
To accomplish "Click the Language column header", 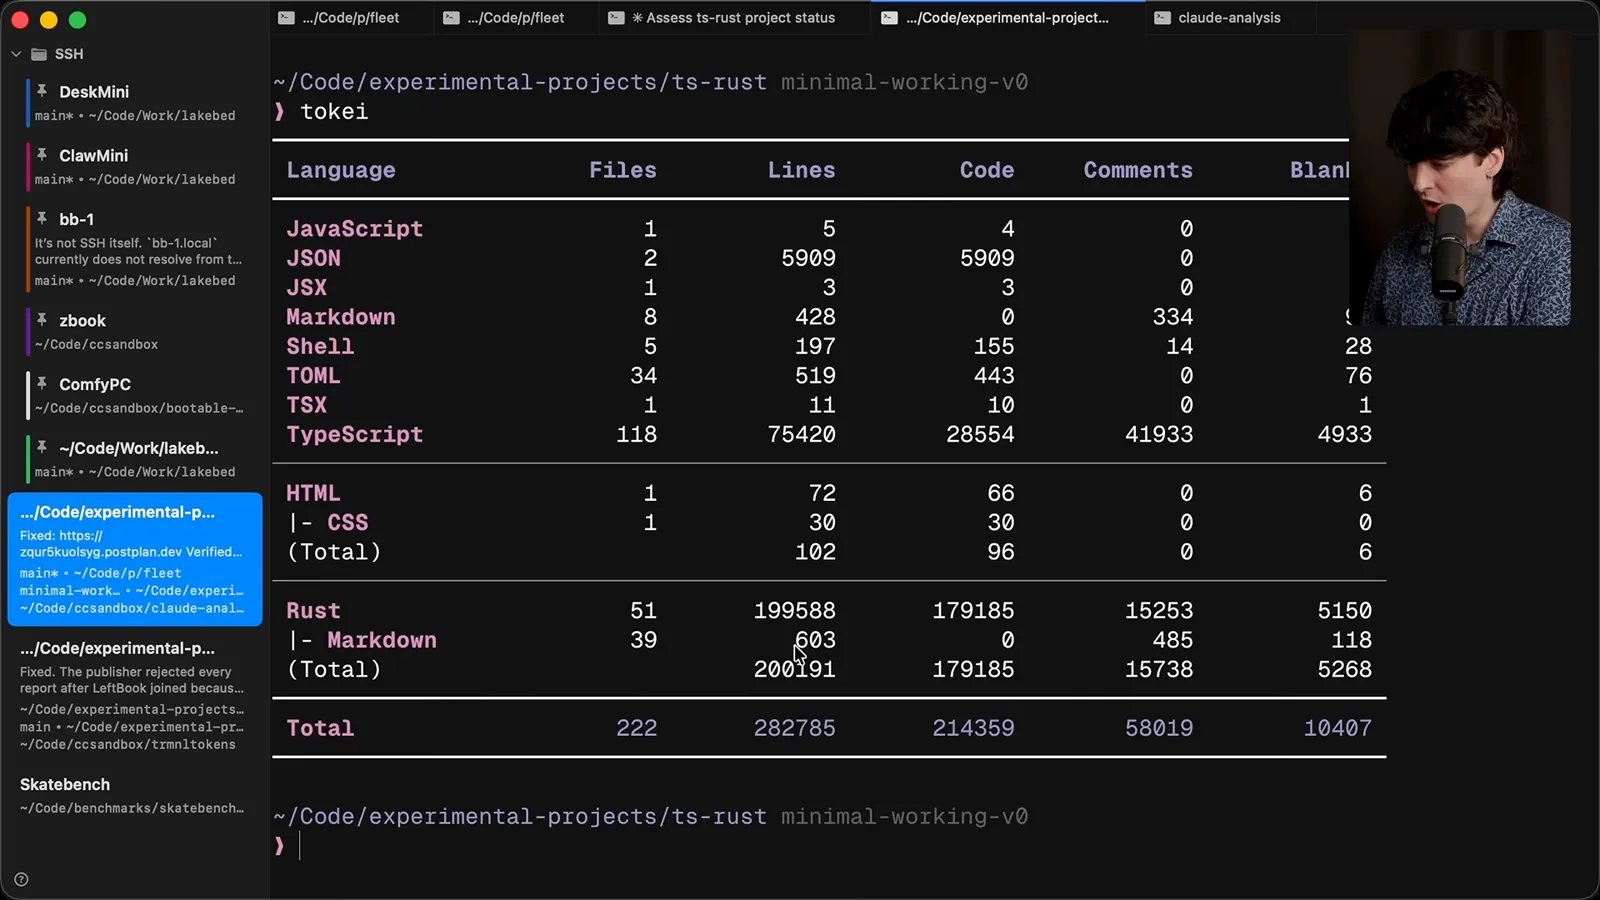I will [x=341, y=171].
